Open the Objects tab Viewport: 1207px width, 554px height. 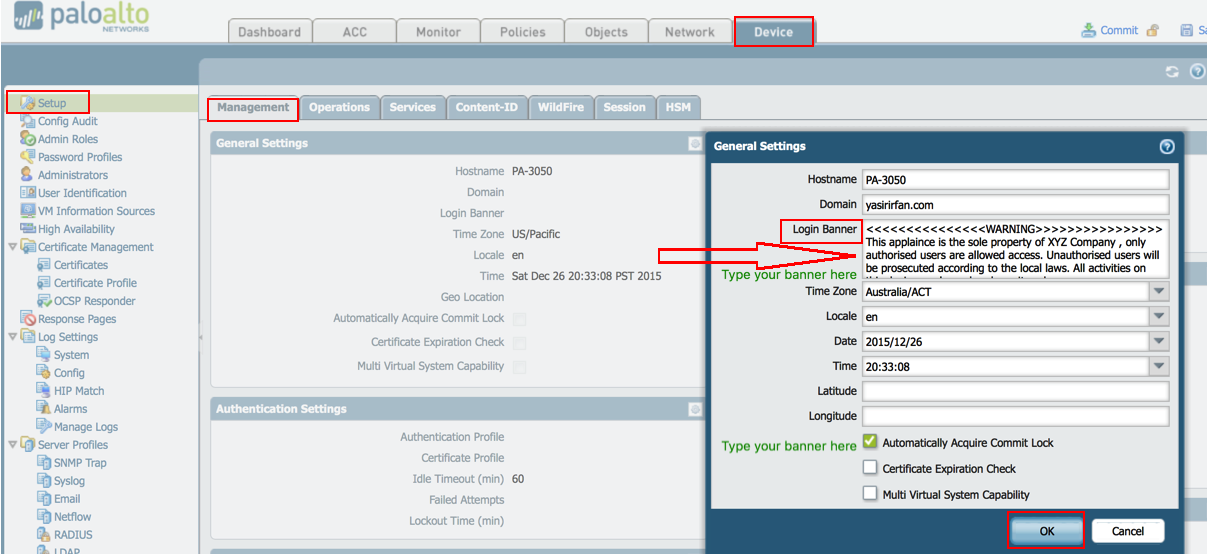coord(606,32)
